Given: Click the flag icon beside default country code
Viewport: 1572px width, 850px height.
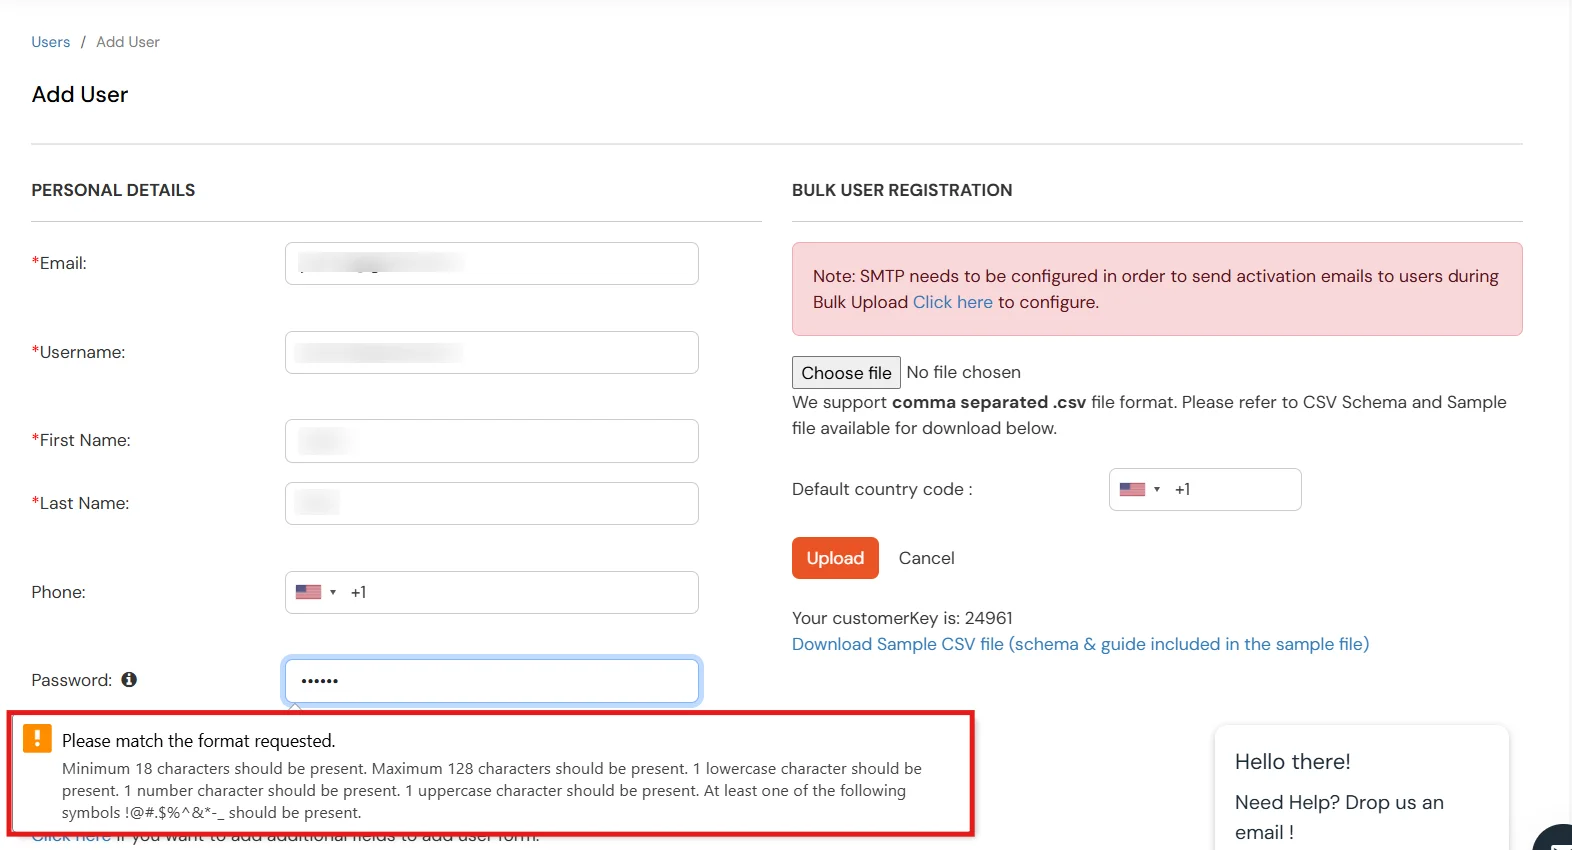Looking at the screenshot, I should click(x=1131, y=489).
